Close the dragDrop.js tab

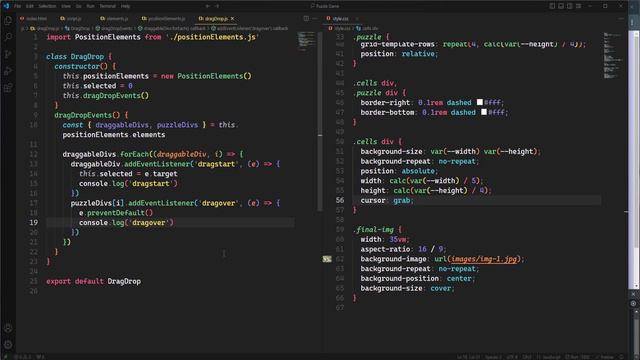coord(232,18)
